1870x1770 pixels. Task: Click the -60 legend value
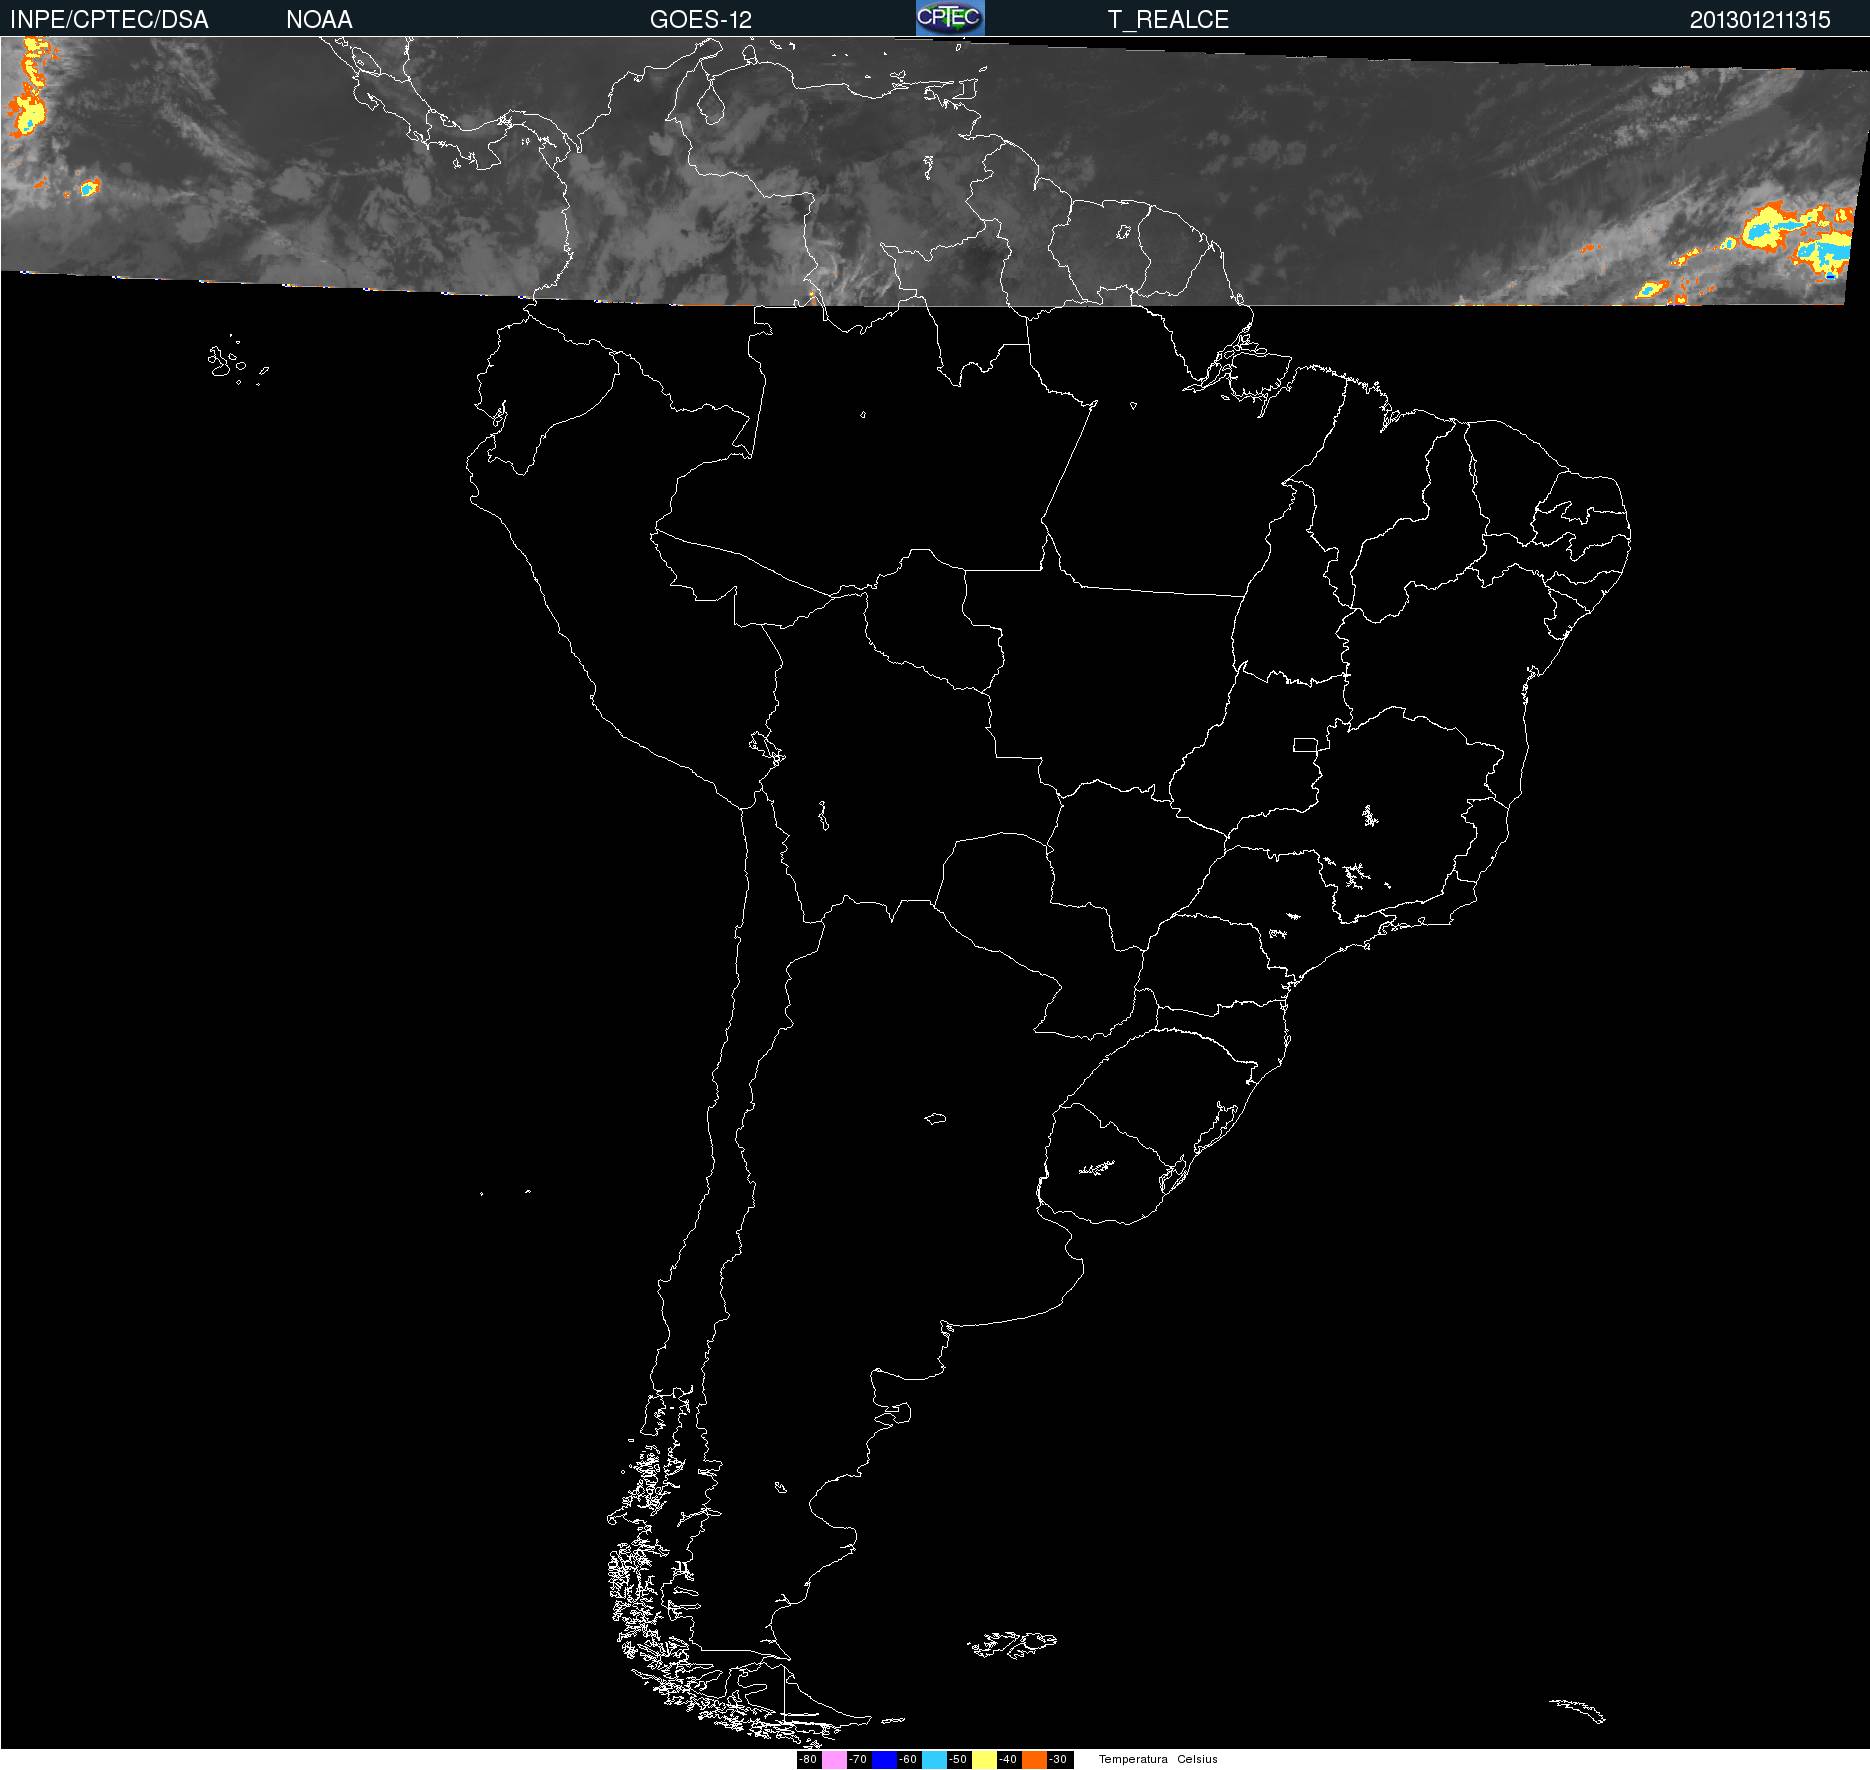908,1759
